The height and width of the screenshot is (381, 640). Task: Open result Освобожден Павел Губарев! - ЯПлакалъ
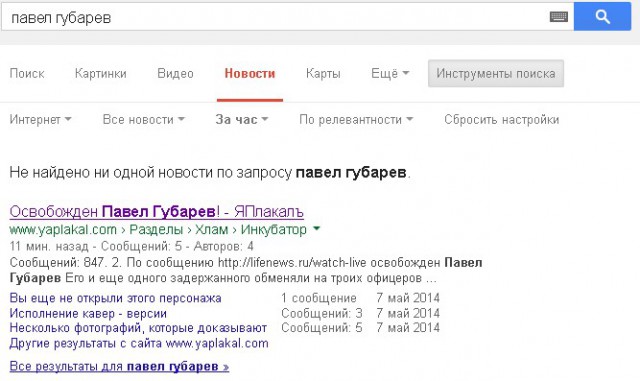[x=156, y=212]
